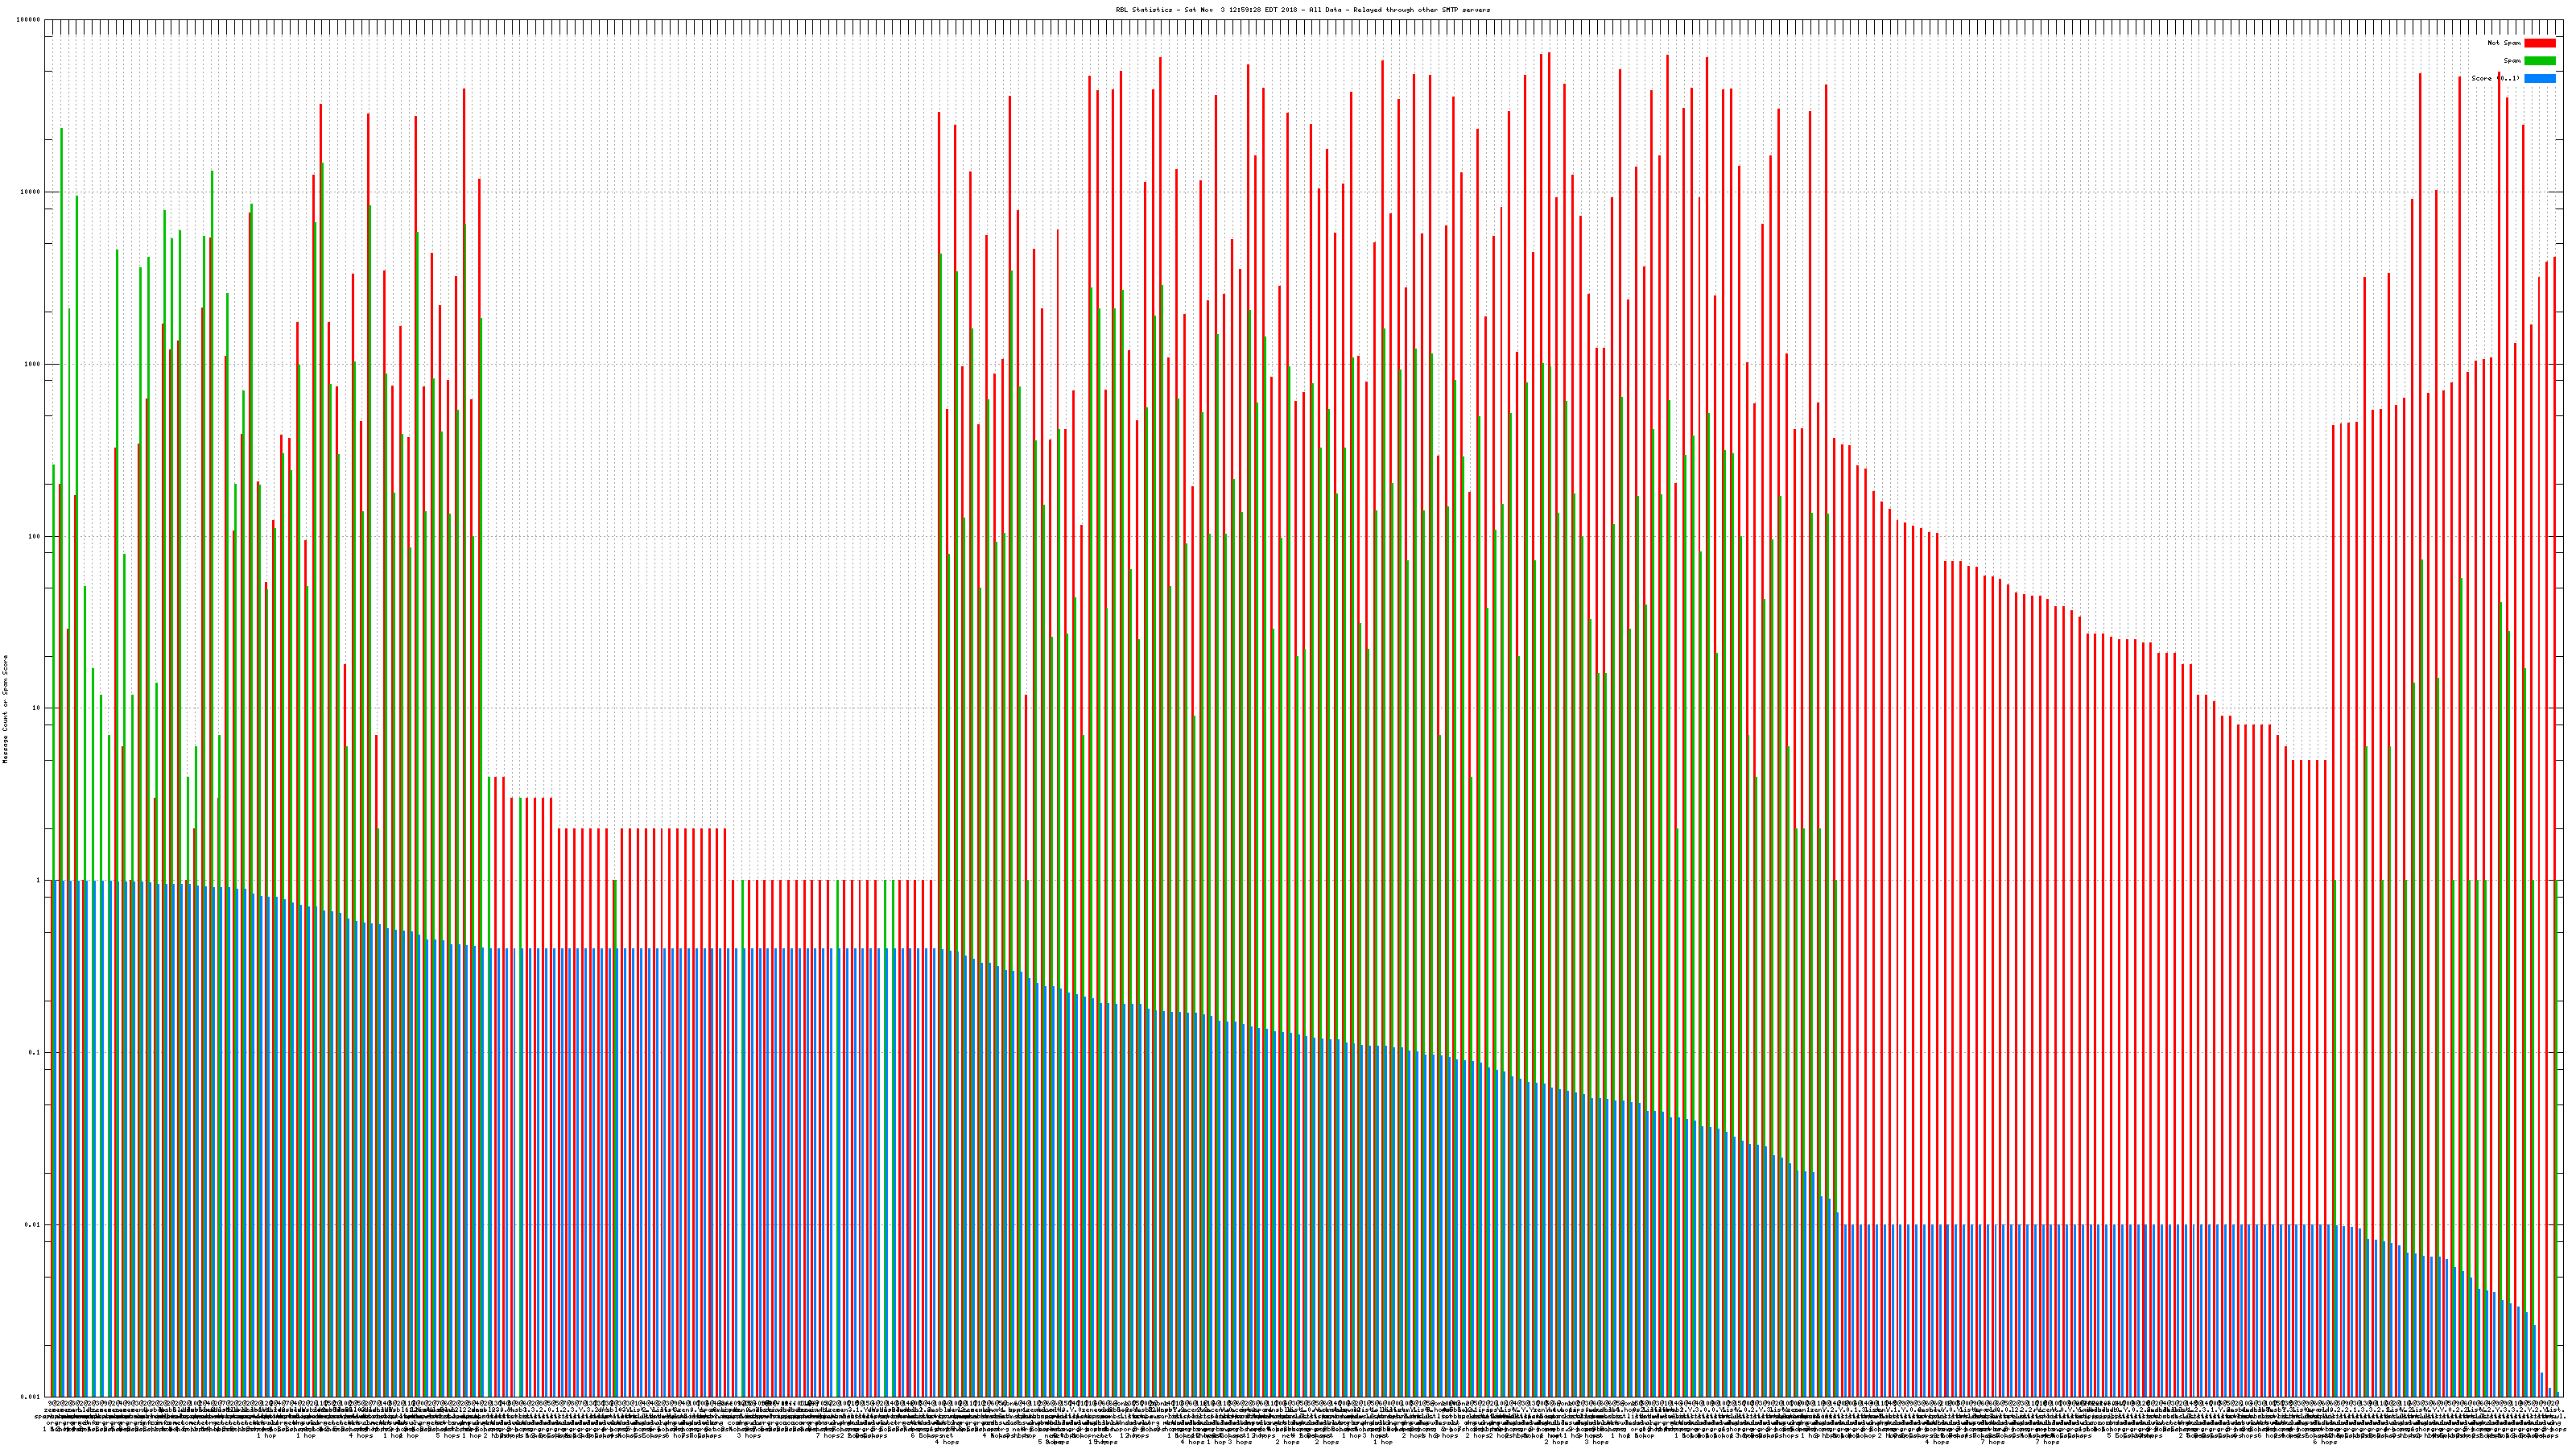Click the 0.1 y-axis tick label

pos(35,1052)
